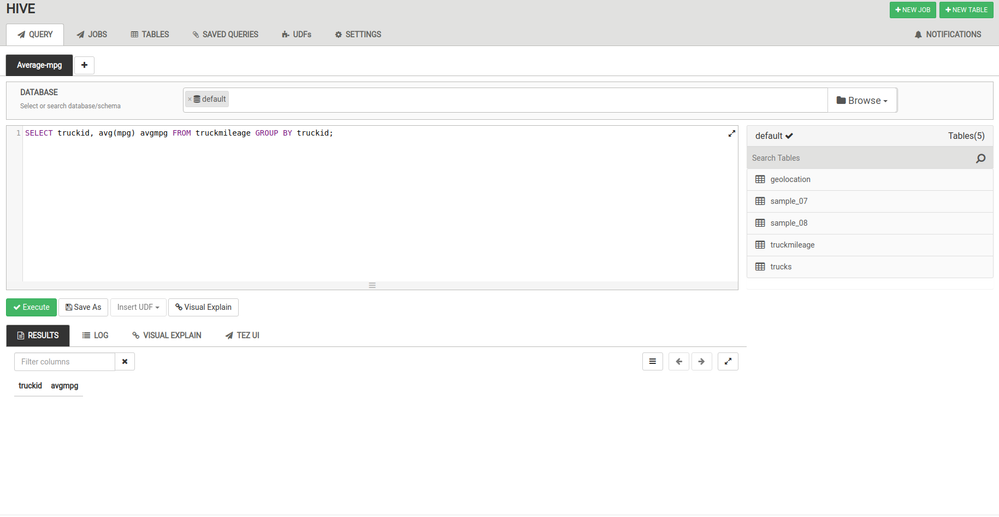This screenshot has width=999, height=517.
Task: Open NOTIFICATIONS panel
Action: pyautogui.click(x=947, y=34)
